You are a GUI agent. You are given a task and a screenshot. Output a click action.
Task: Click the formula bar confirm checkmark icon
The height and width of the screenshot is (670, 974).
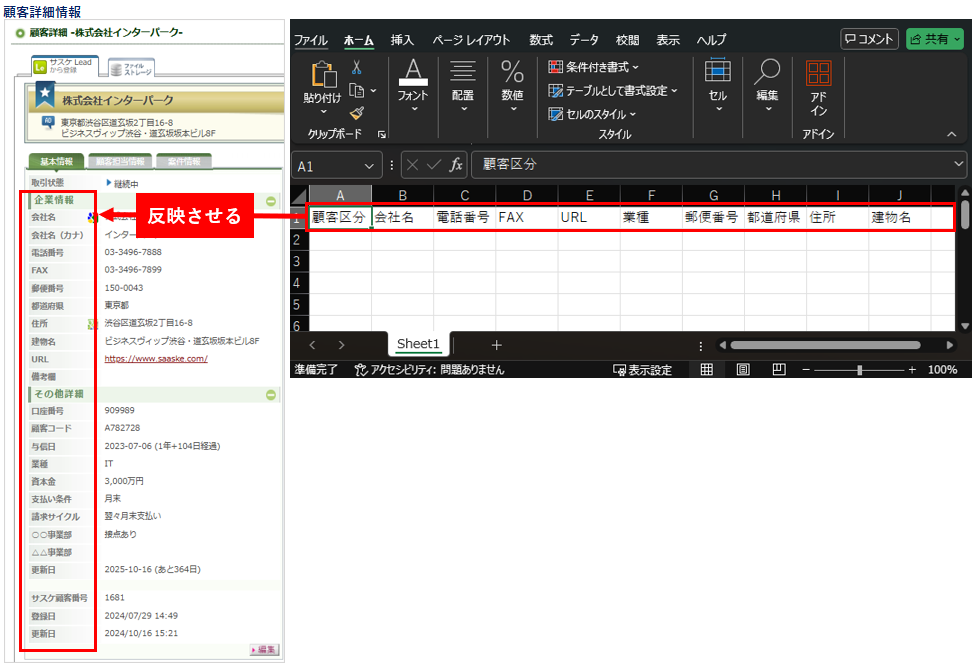434,165
